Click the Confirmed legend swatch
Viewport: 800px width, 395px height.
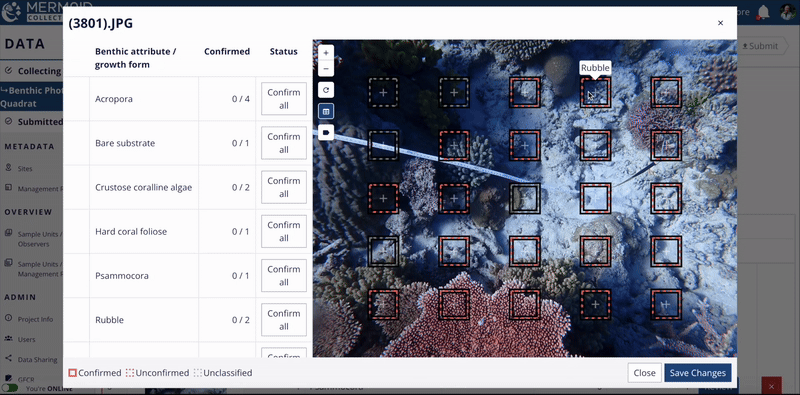pyautogui.click(x=72, y=373)
